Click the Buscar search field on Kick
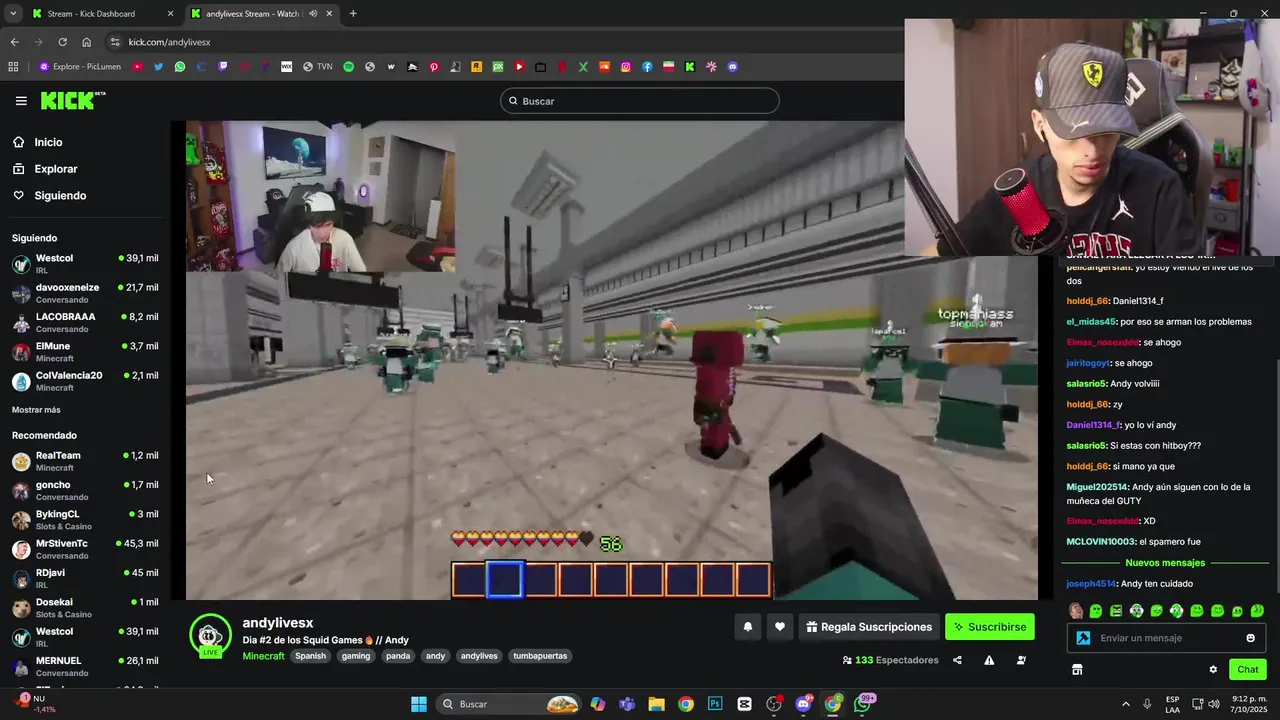 (x=640, y=101)
